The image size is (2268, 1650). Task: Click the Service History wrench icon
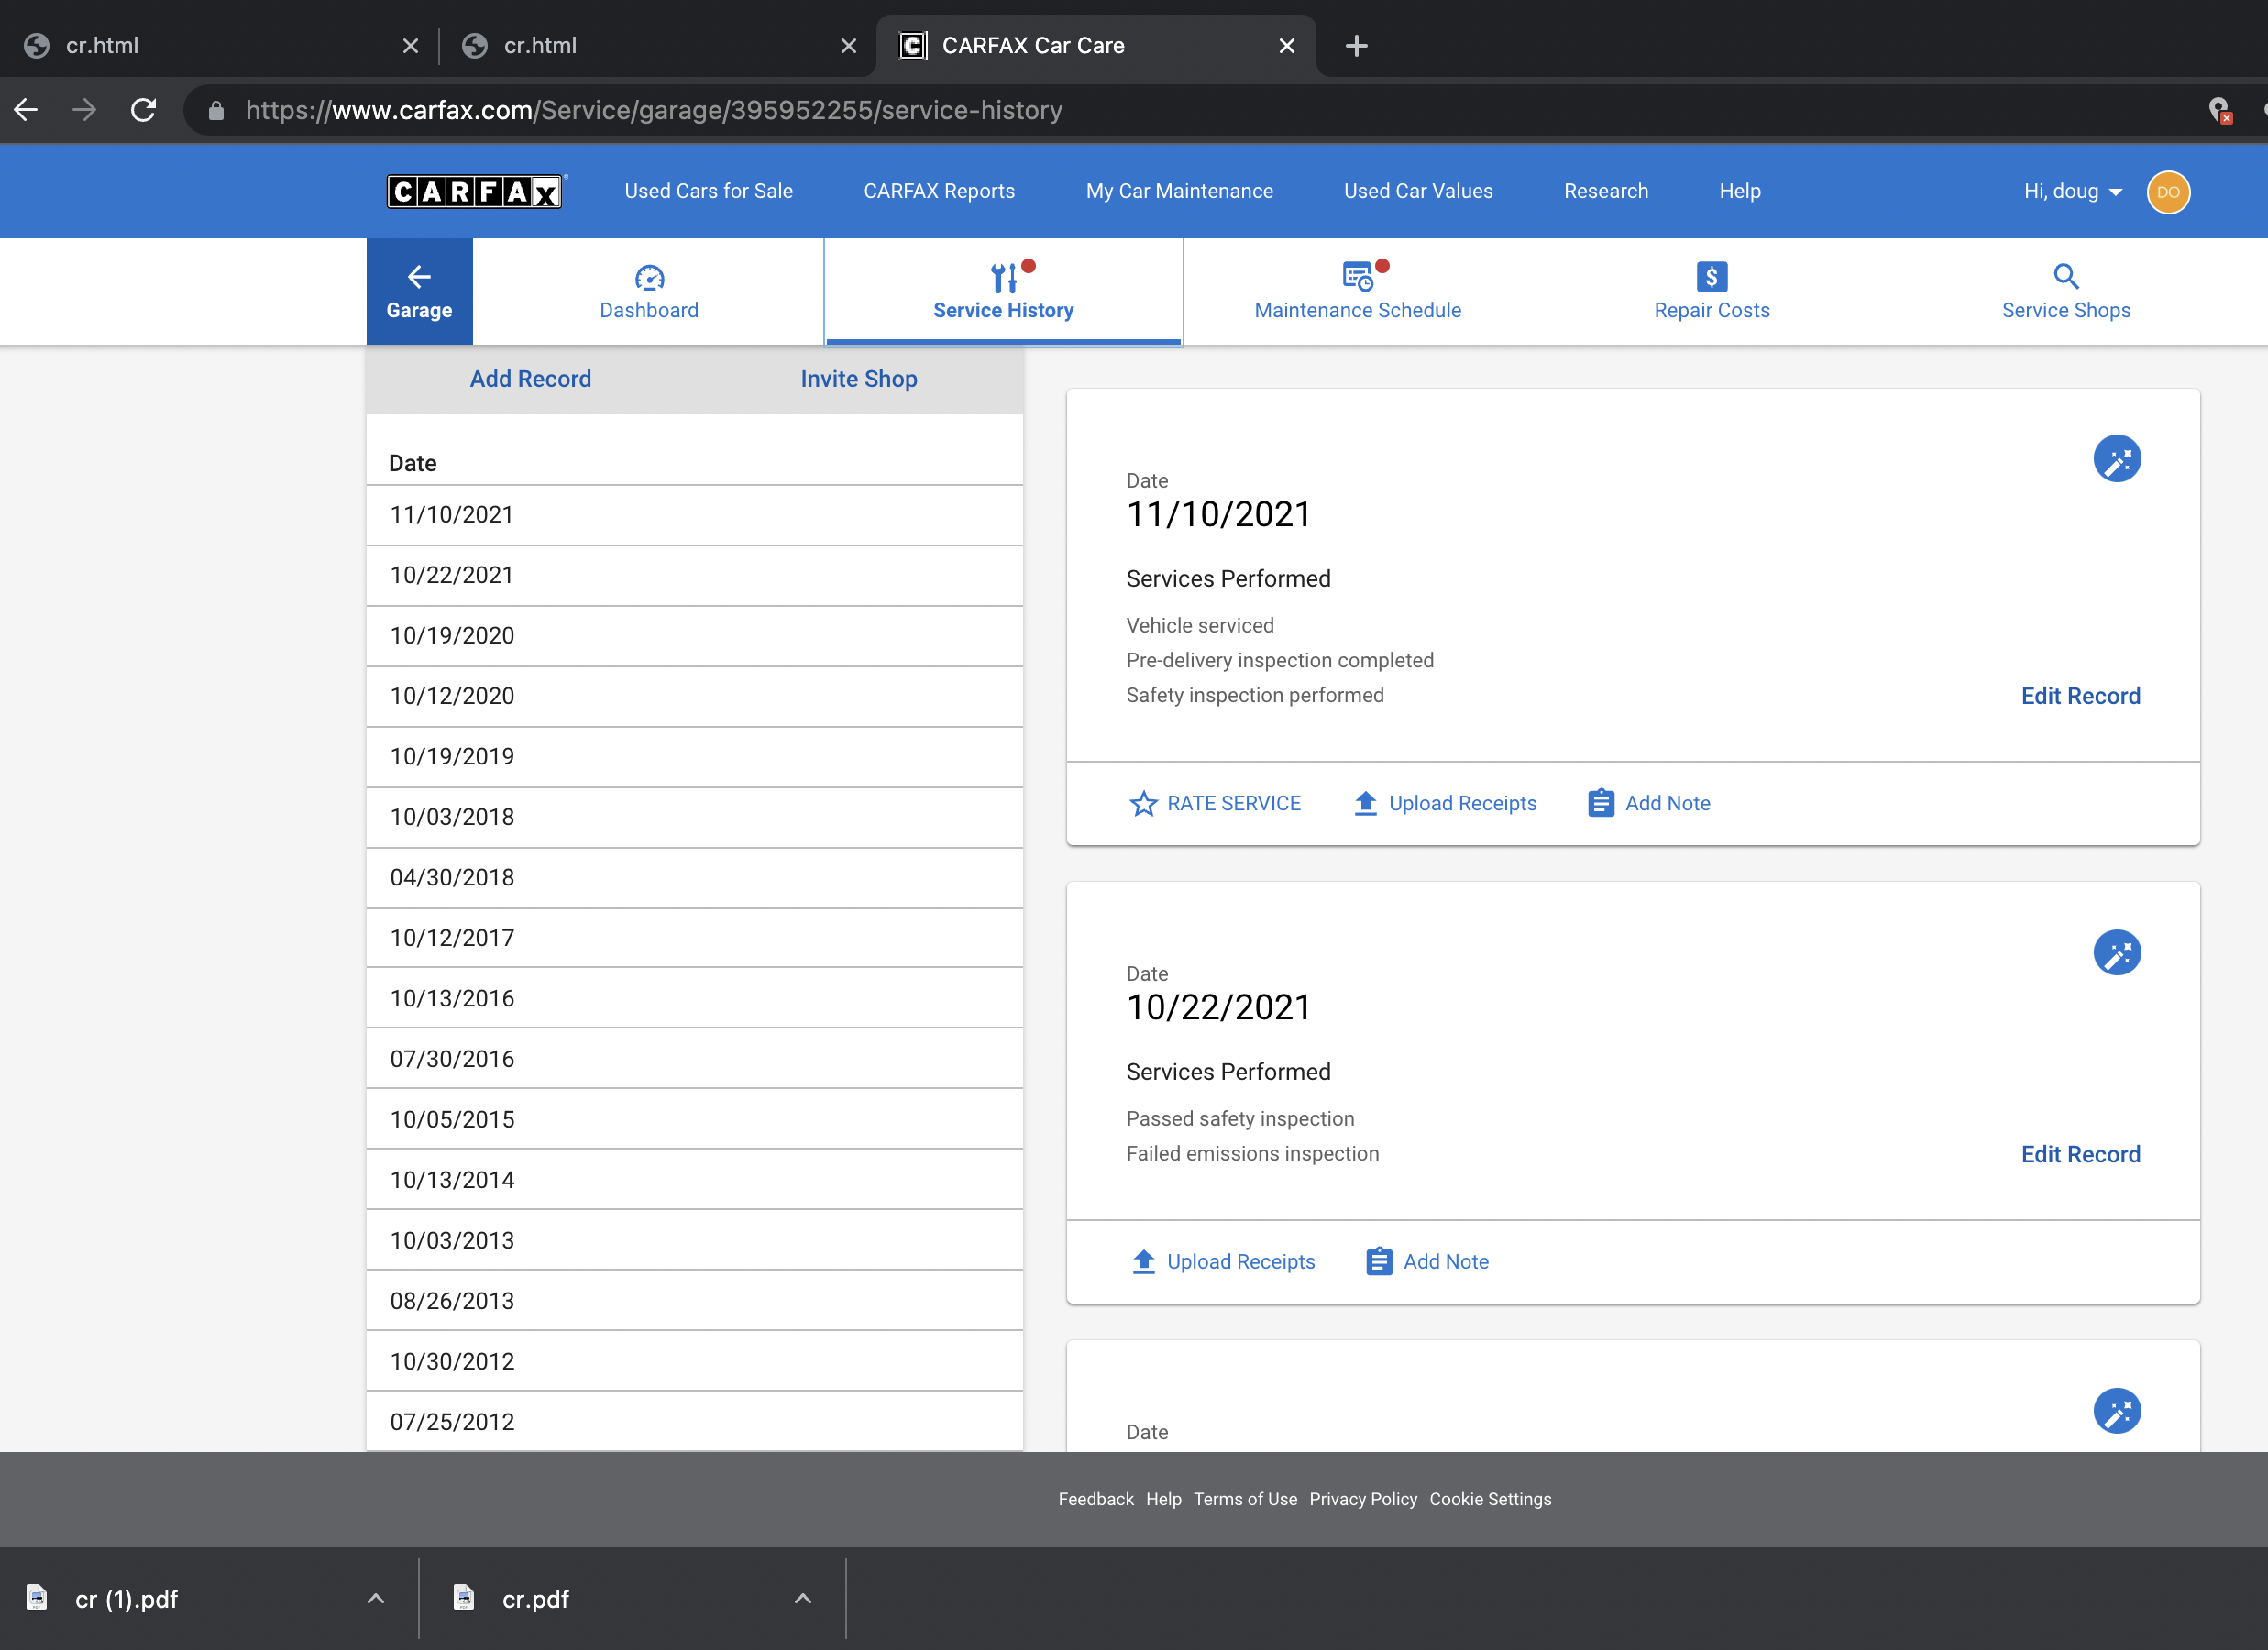tap(1004, 277)
